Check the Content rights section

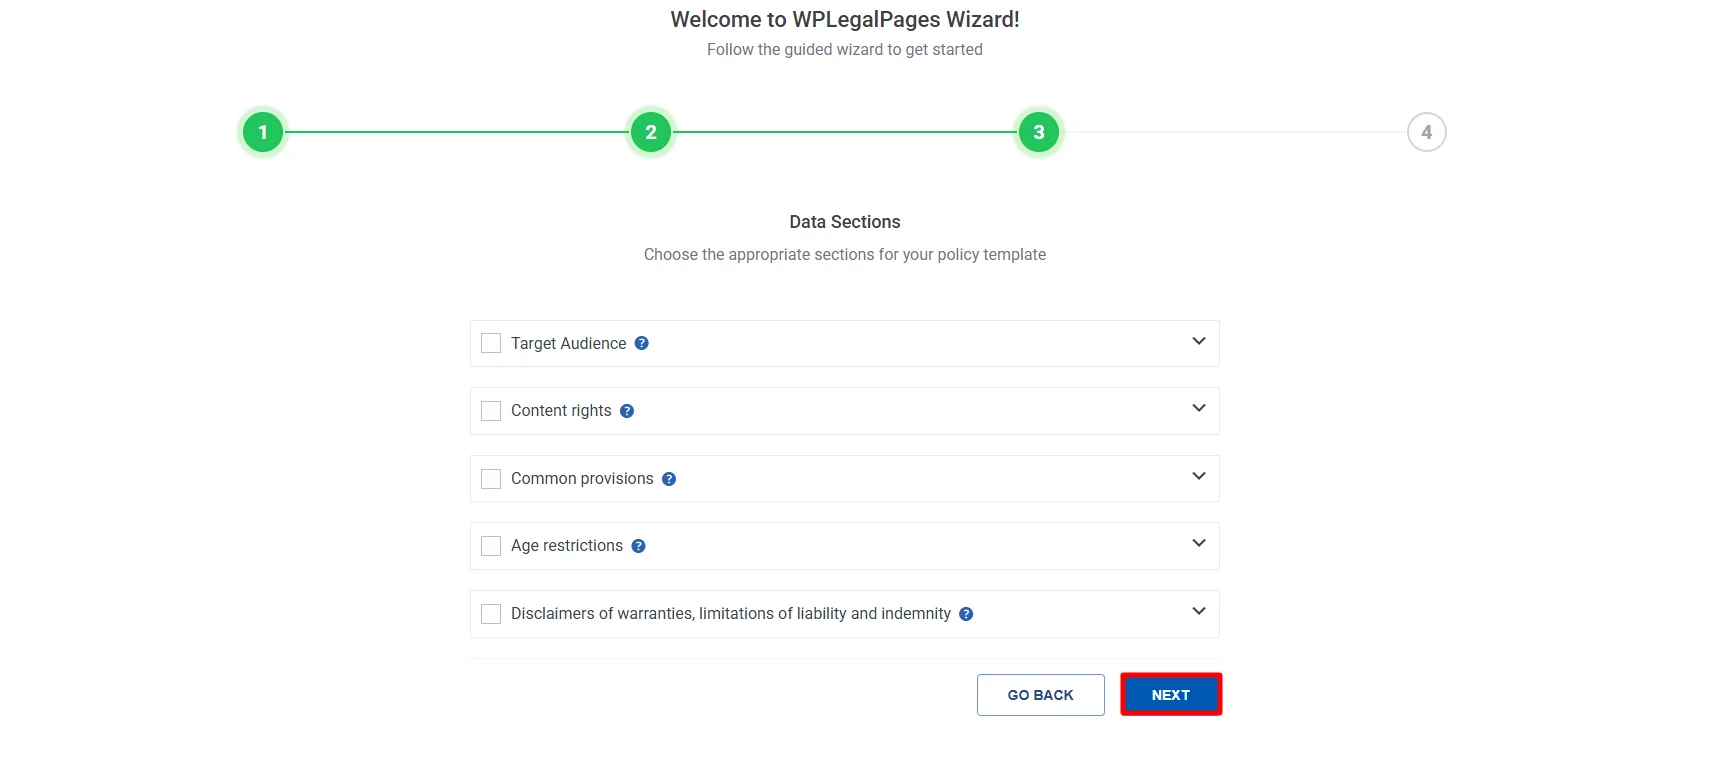pyautogui.click(x=490, y=410)
